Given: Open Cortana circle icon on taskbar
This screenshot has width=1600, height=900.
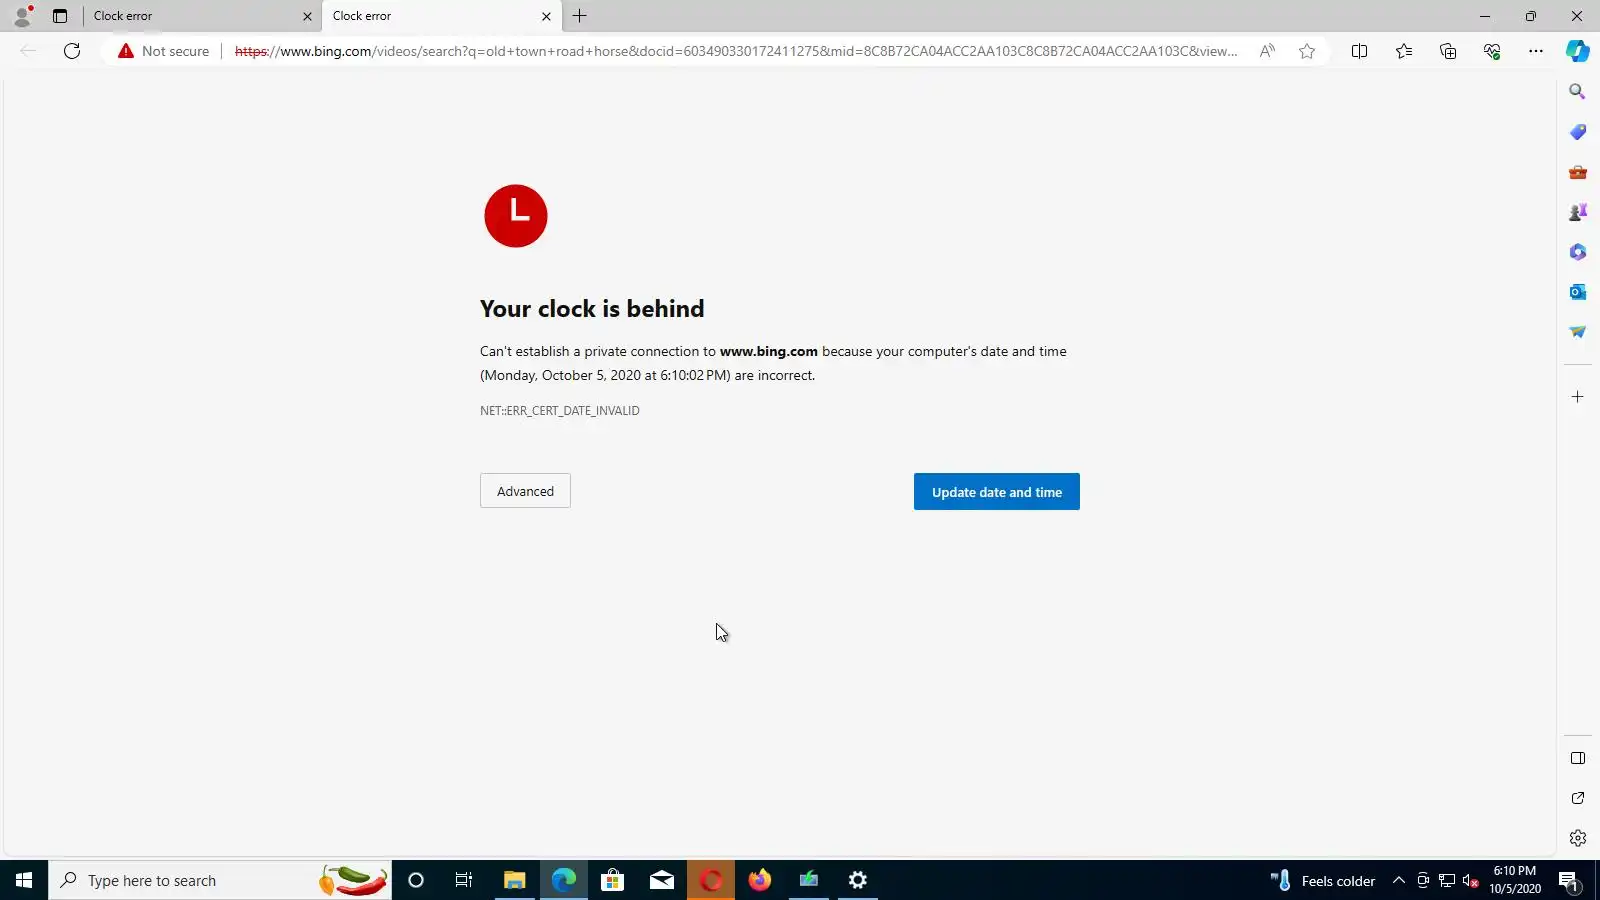Looking at the screenshot, I should point(416,880).
